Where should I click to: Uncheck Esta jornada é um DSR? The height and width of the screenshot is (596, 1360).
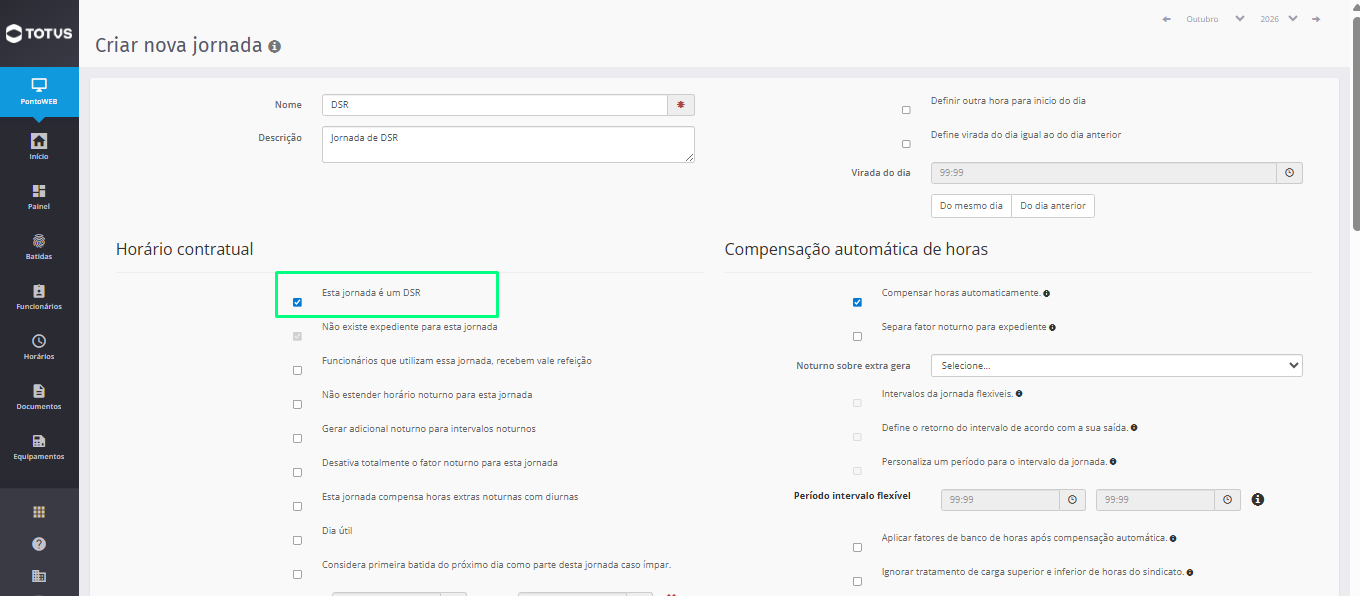[297, 302]
